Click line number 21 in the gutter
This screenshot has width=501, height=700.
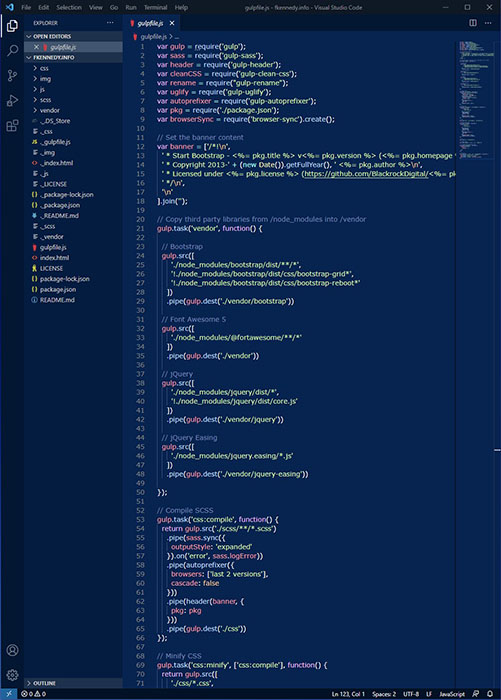(140, 228)
